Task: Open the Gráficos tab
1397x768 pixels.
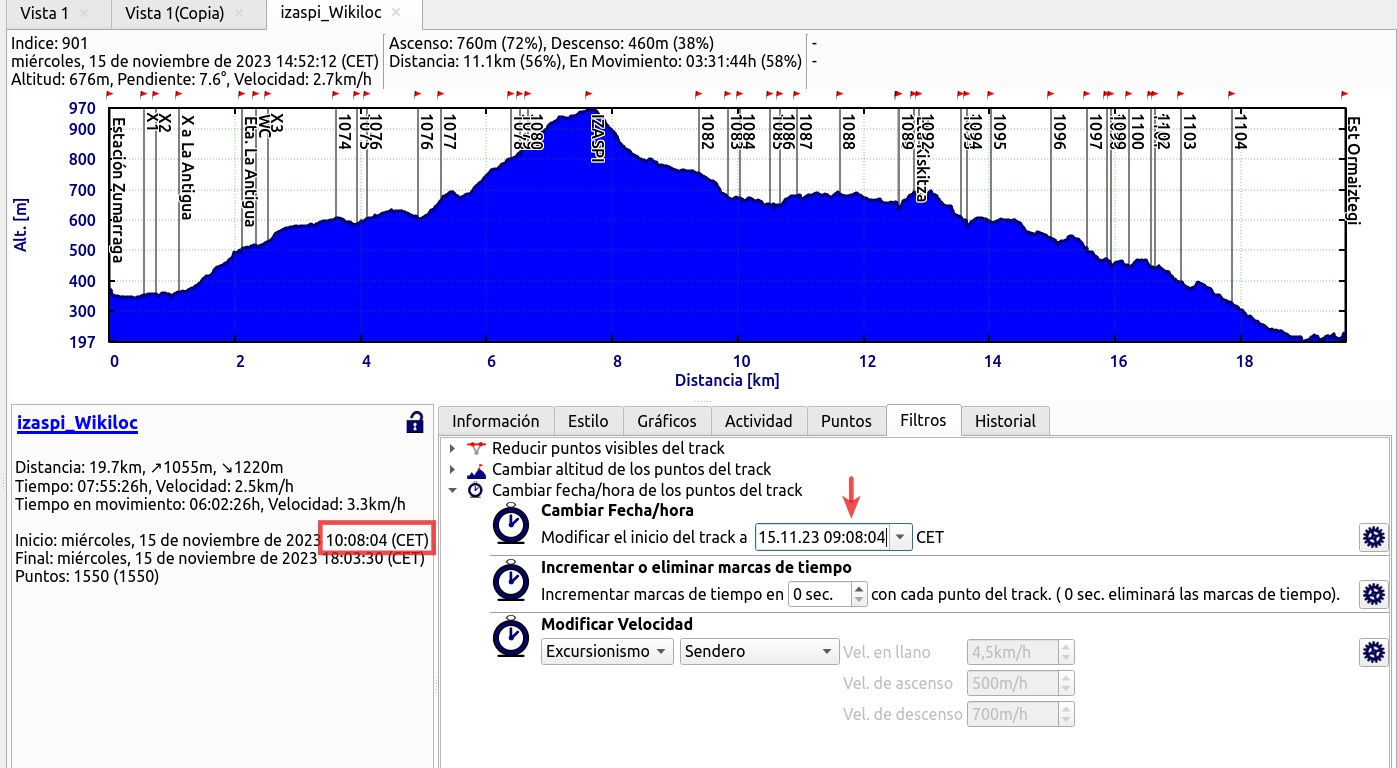Action: (667, 421)
